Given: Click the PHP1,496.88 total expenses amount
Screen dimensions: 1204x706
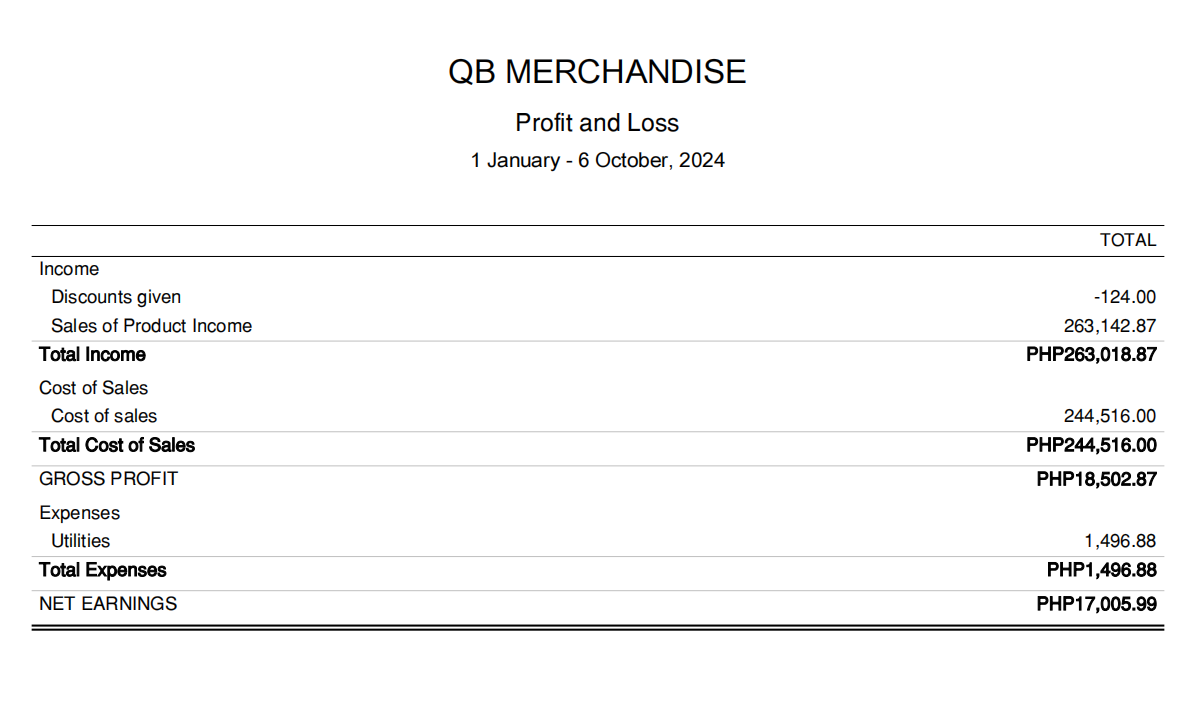Looking at the screenshot, I should (x=1101, y=570).
